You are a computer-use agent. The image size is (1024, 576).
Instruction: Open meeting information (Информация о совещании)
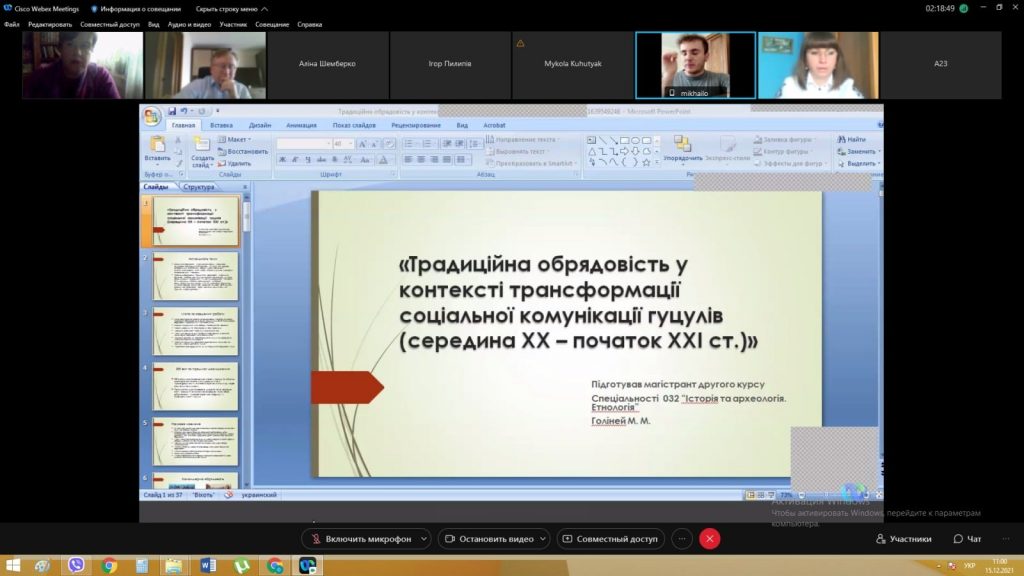[x=136, y=8]
